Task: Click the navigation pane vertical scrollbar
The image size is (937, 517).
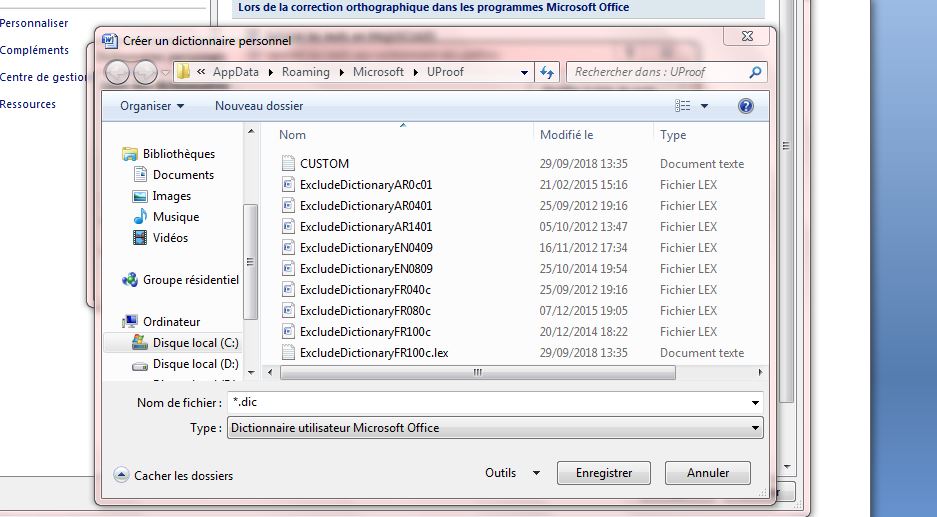Action: (x=250, y=261)
